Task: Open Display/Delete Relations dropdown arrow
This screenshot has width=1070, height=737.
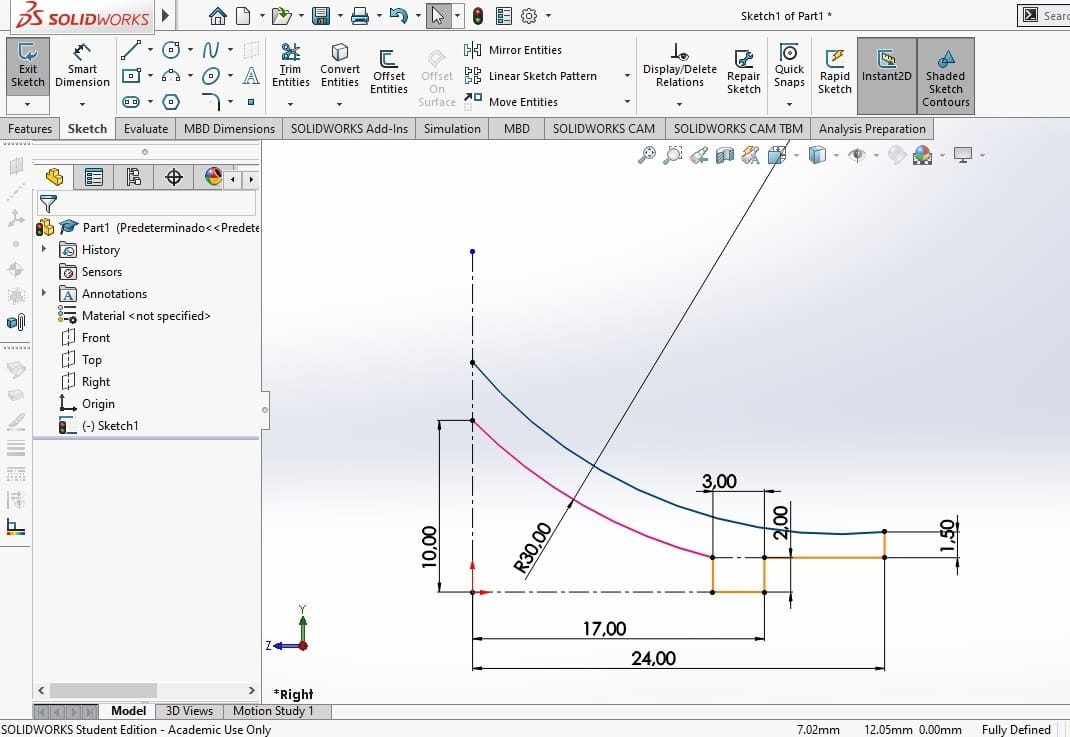Action: [x=679, y=104]
